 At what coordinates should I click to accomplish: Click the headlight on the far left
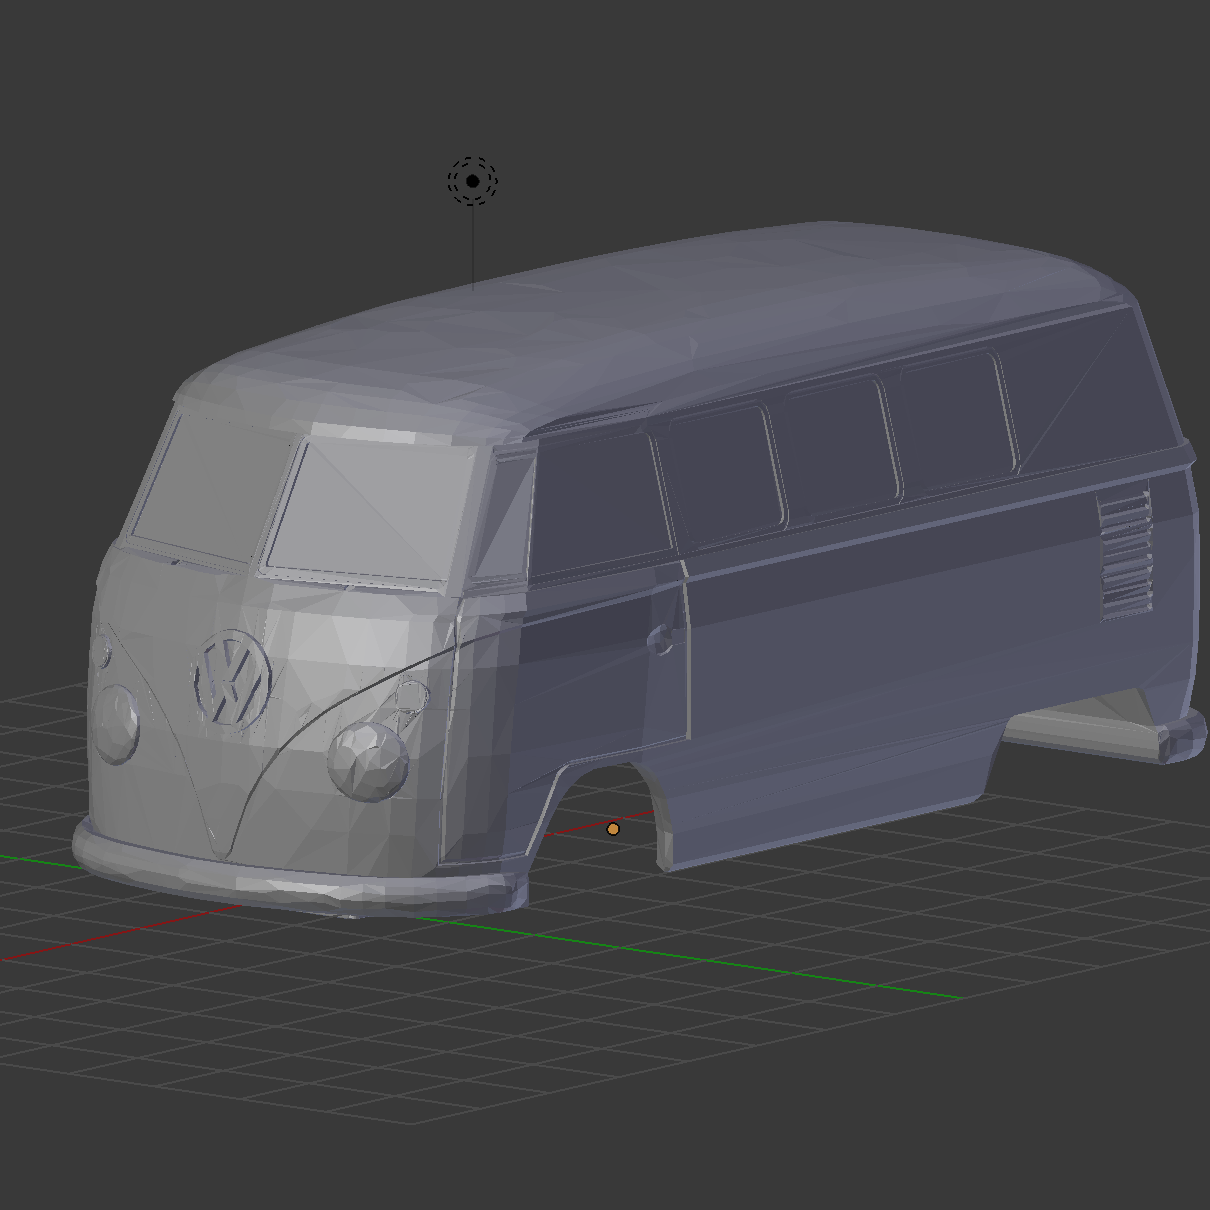click(x=116, y=725)
